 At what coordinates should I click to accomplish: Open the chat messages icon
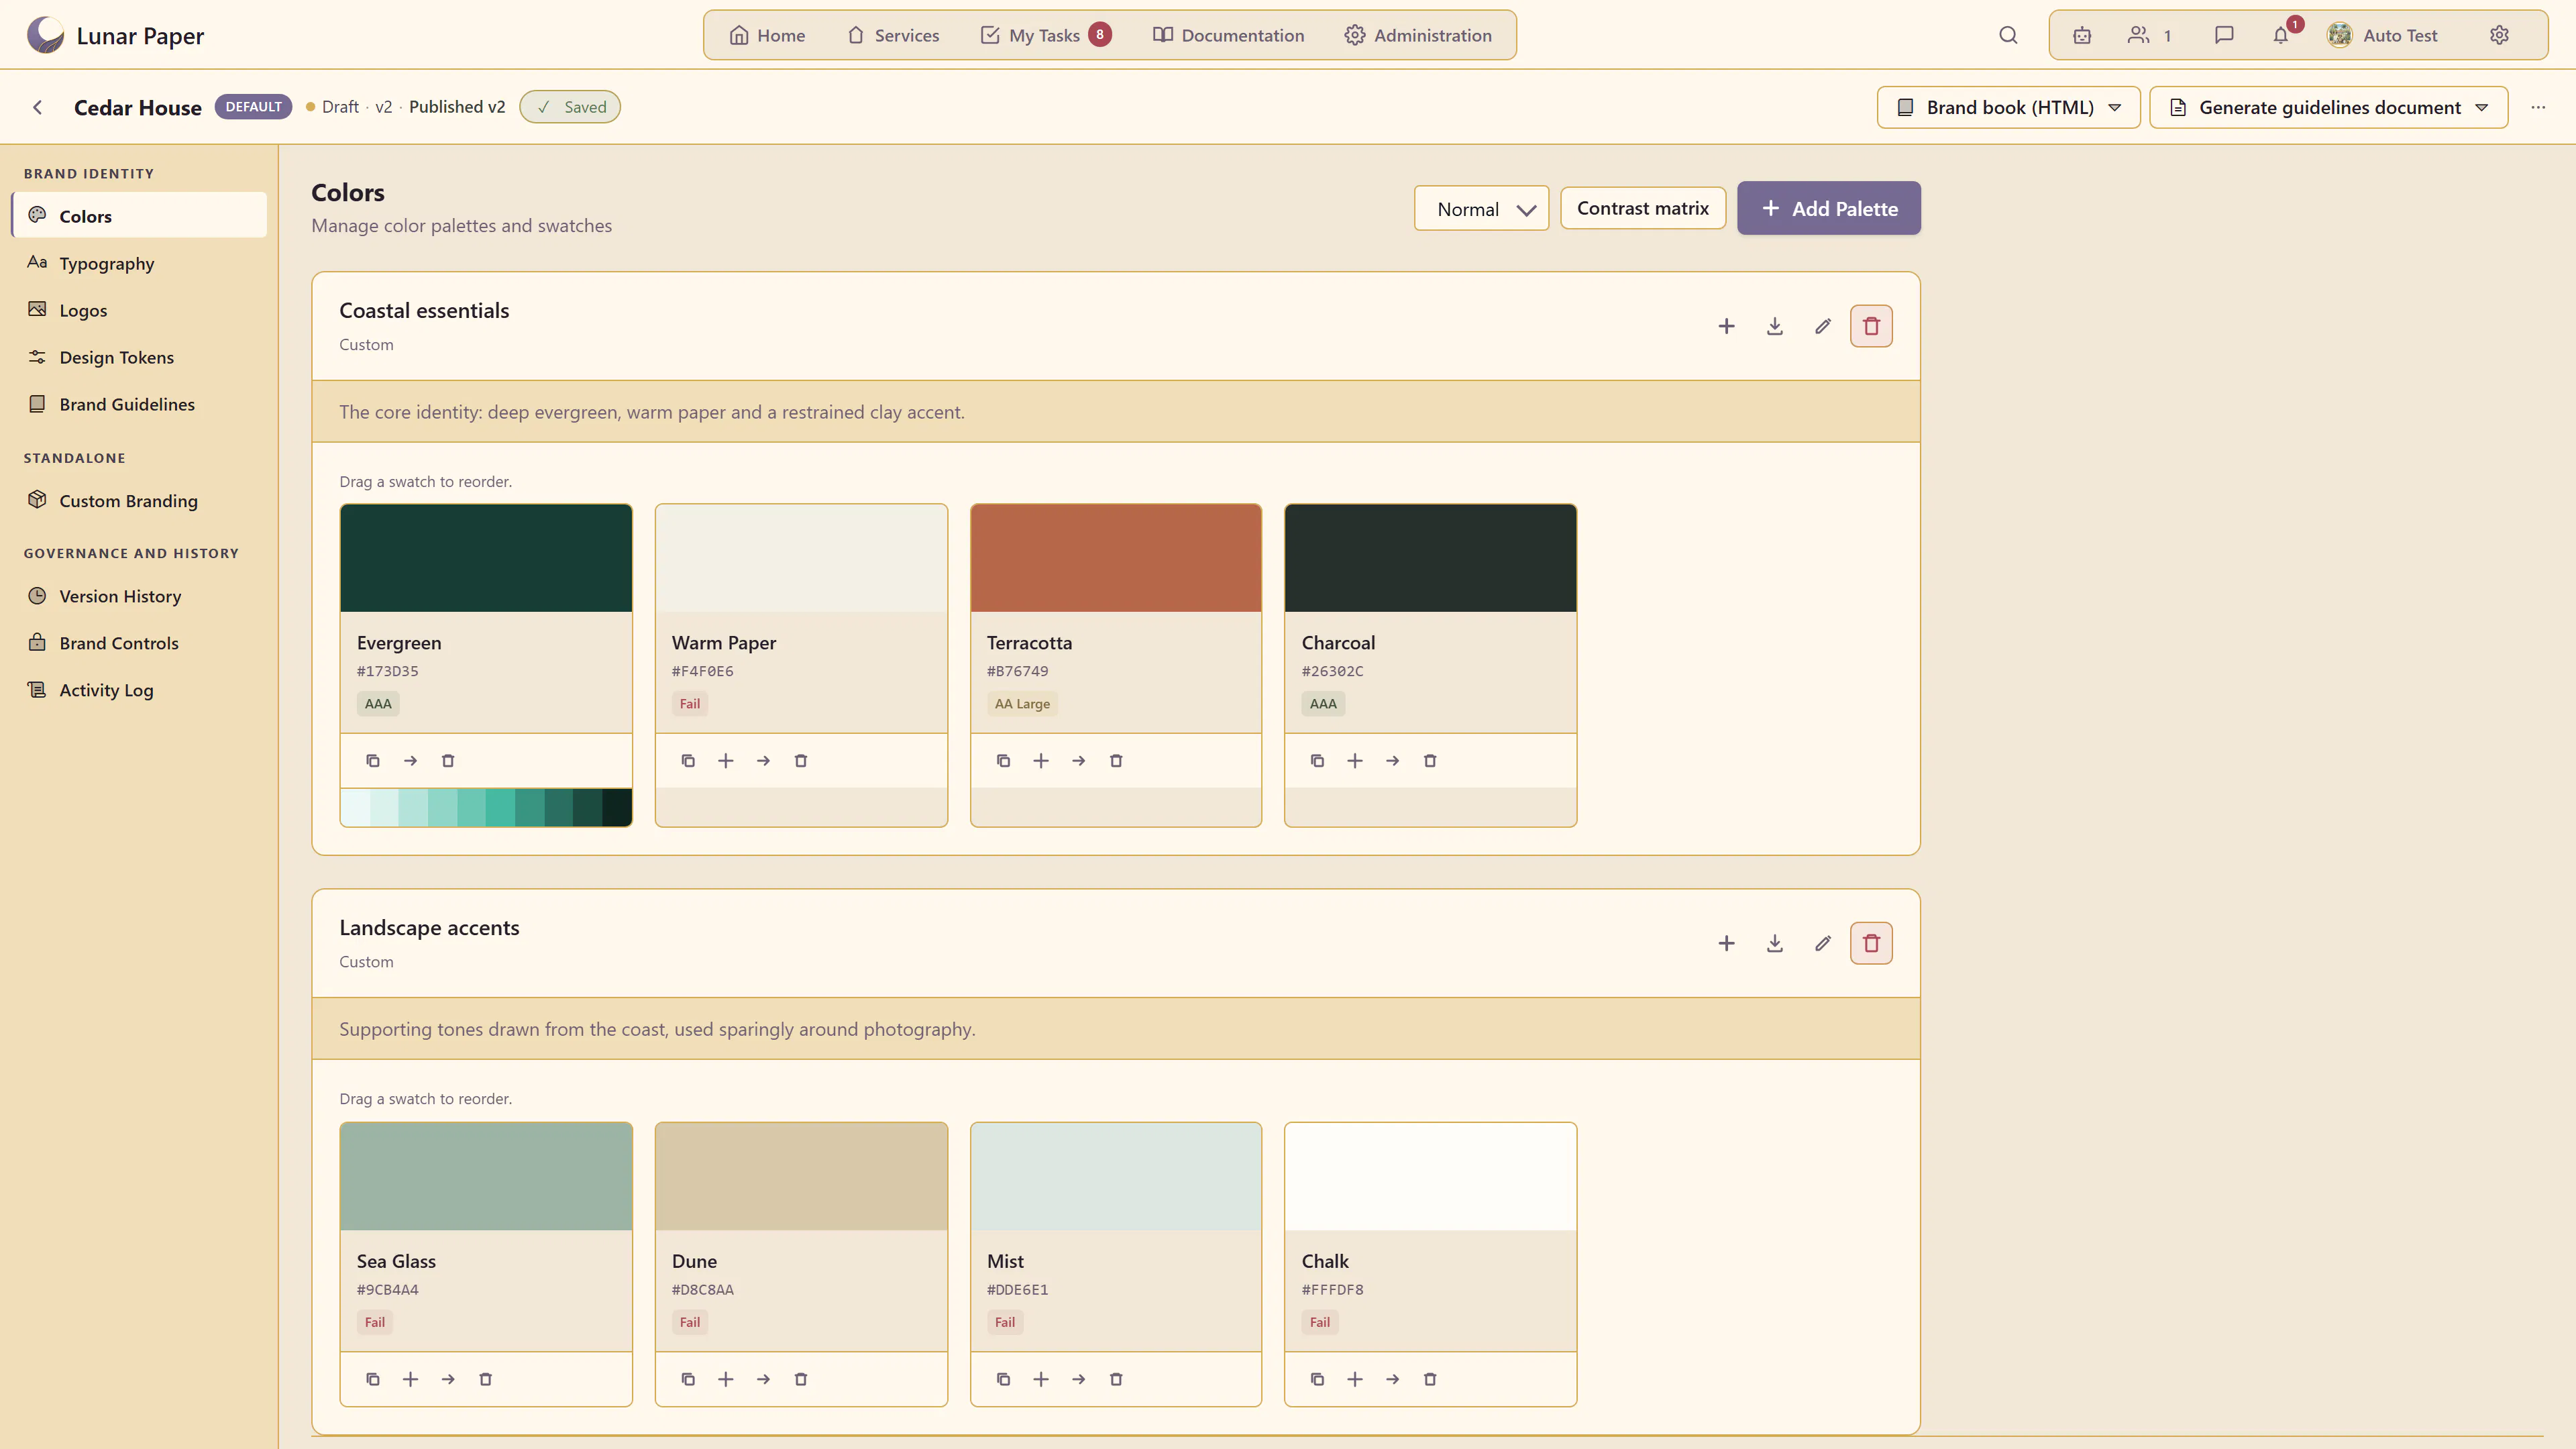(2224, 35)
